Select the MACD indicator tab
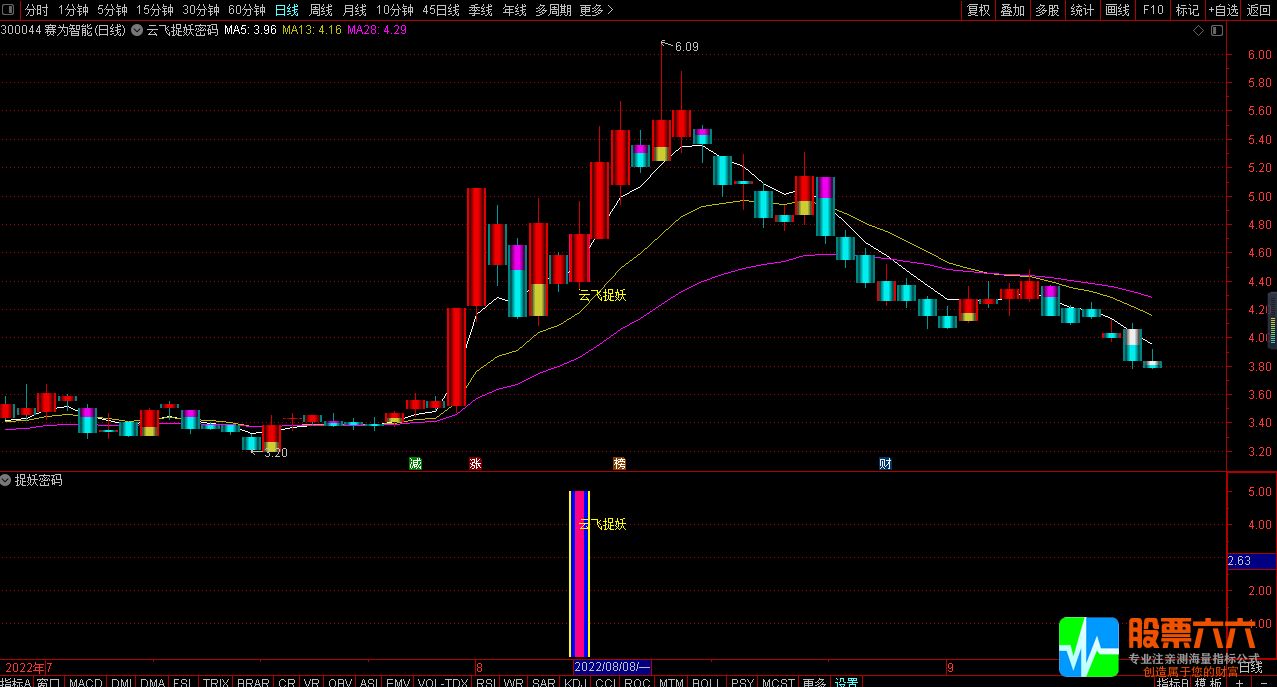Screen dimensions: 1277x687 86,682
